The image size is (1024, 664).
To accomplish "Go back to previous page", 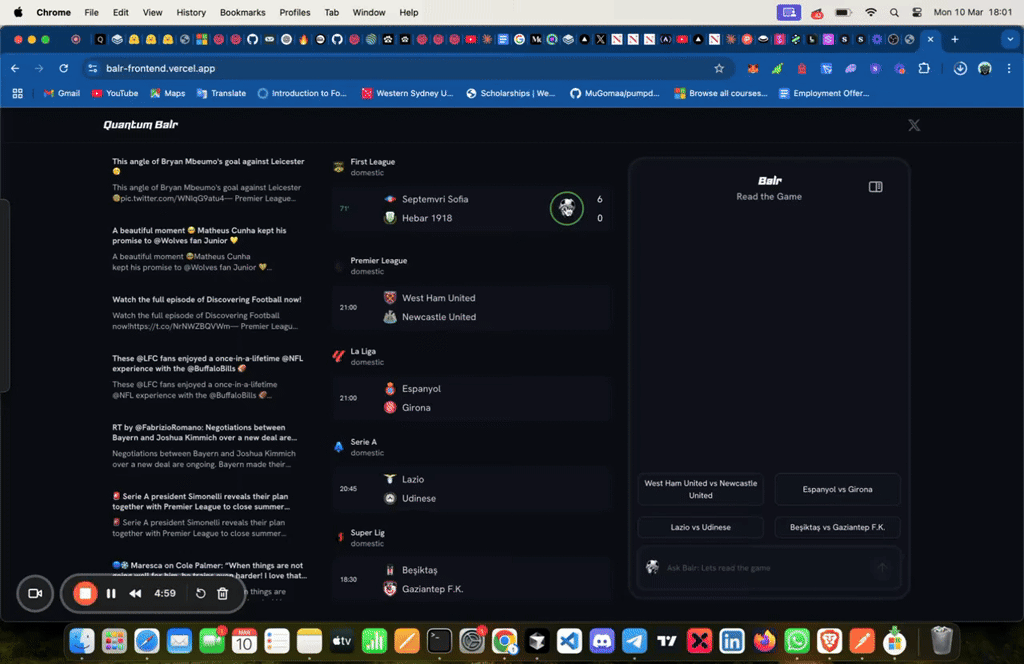I will pos(15,69).
